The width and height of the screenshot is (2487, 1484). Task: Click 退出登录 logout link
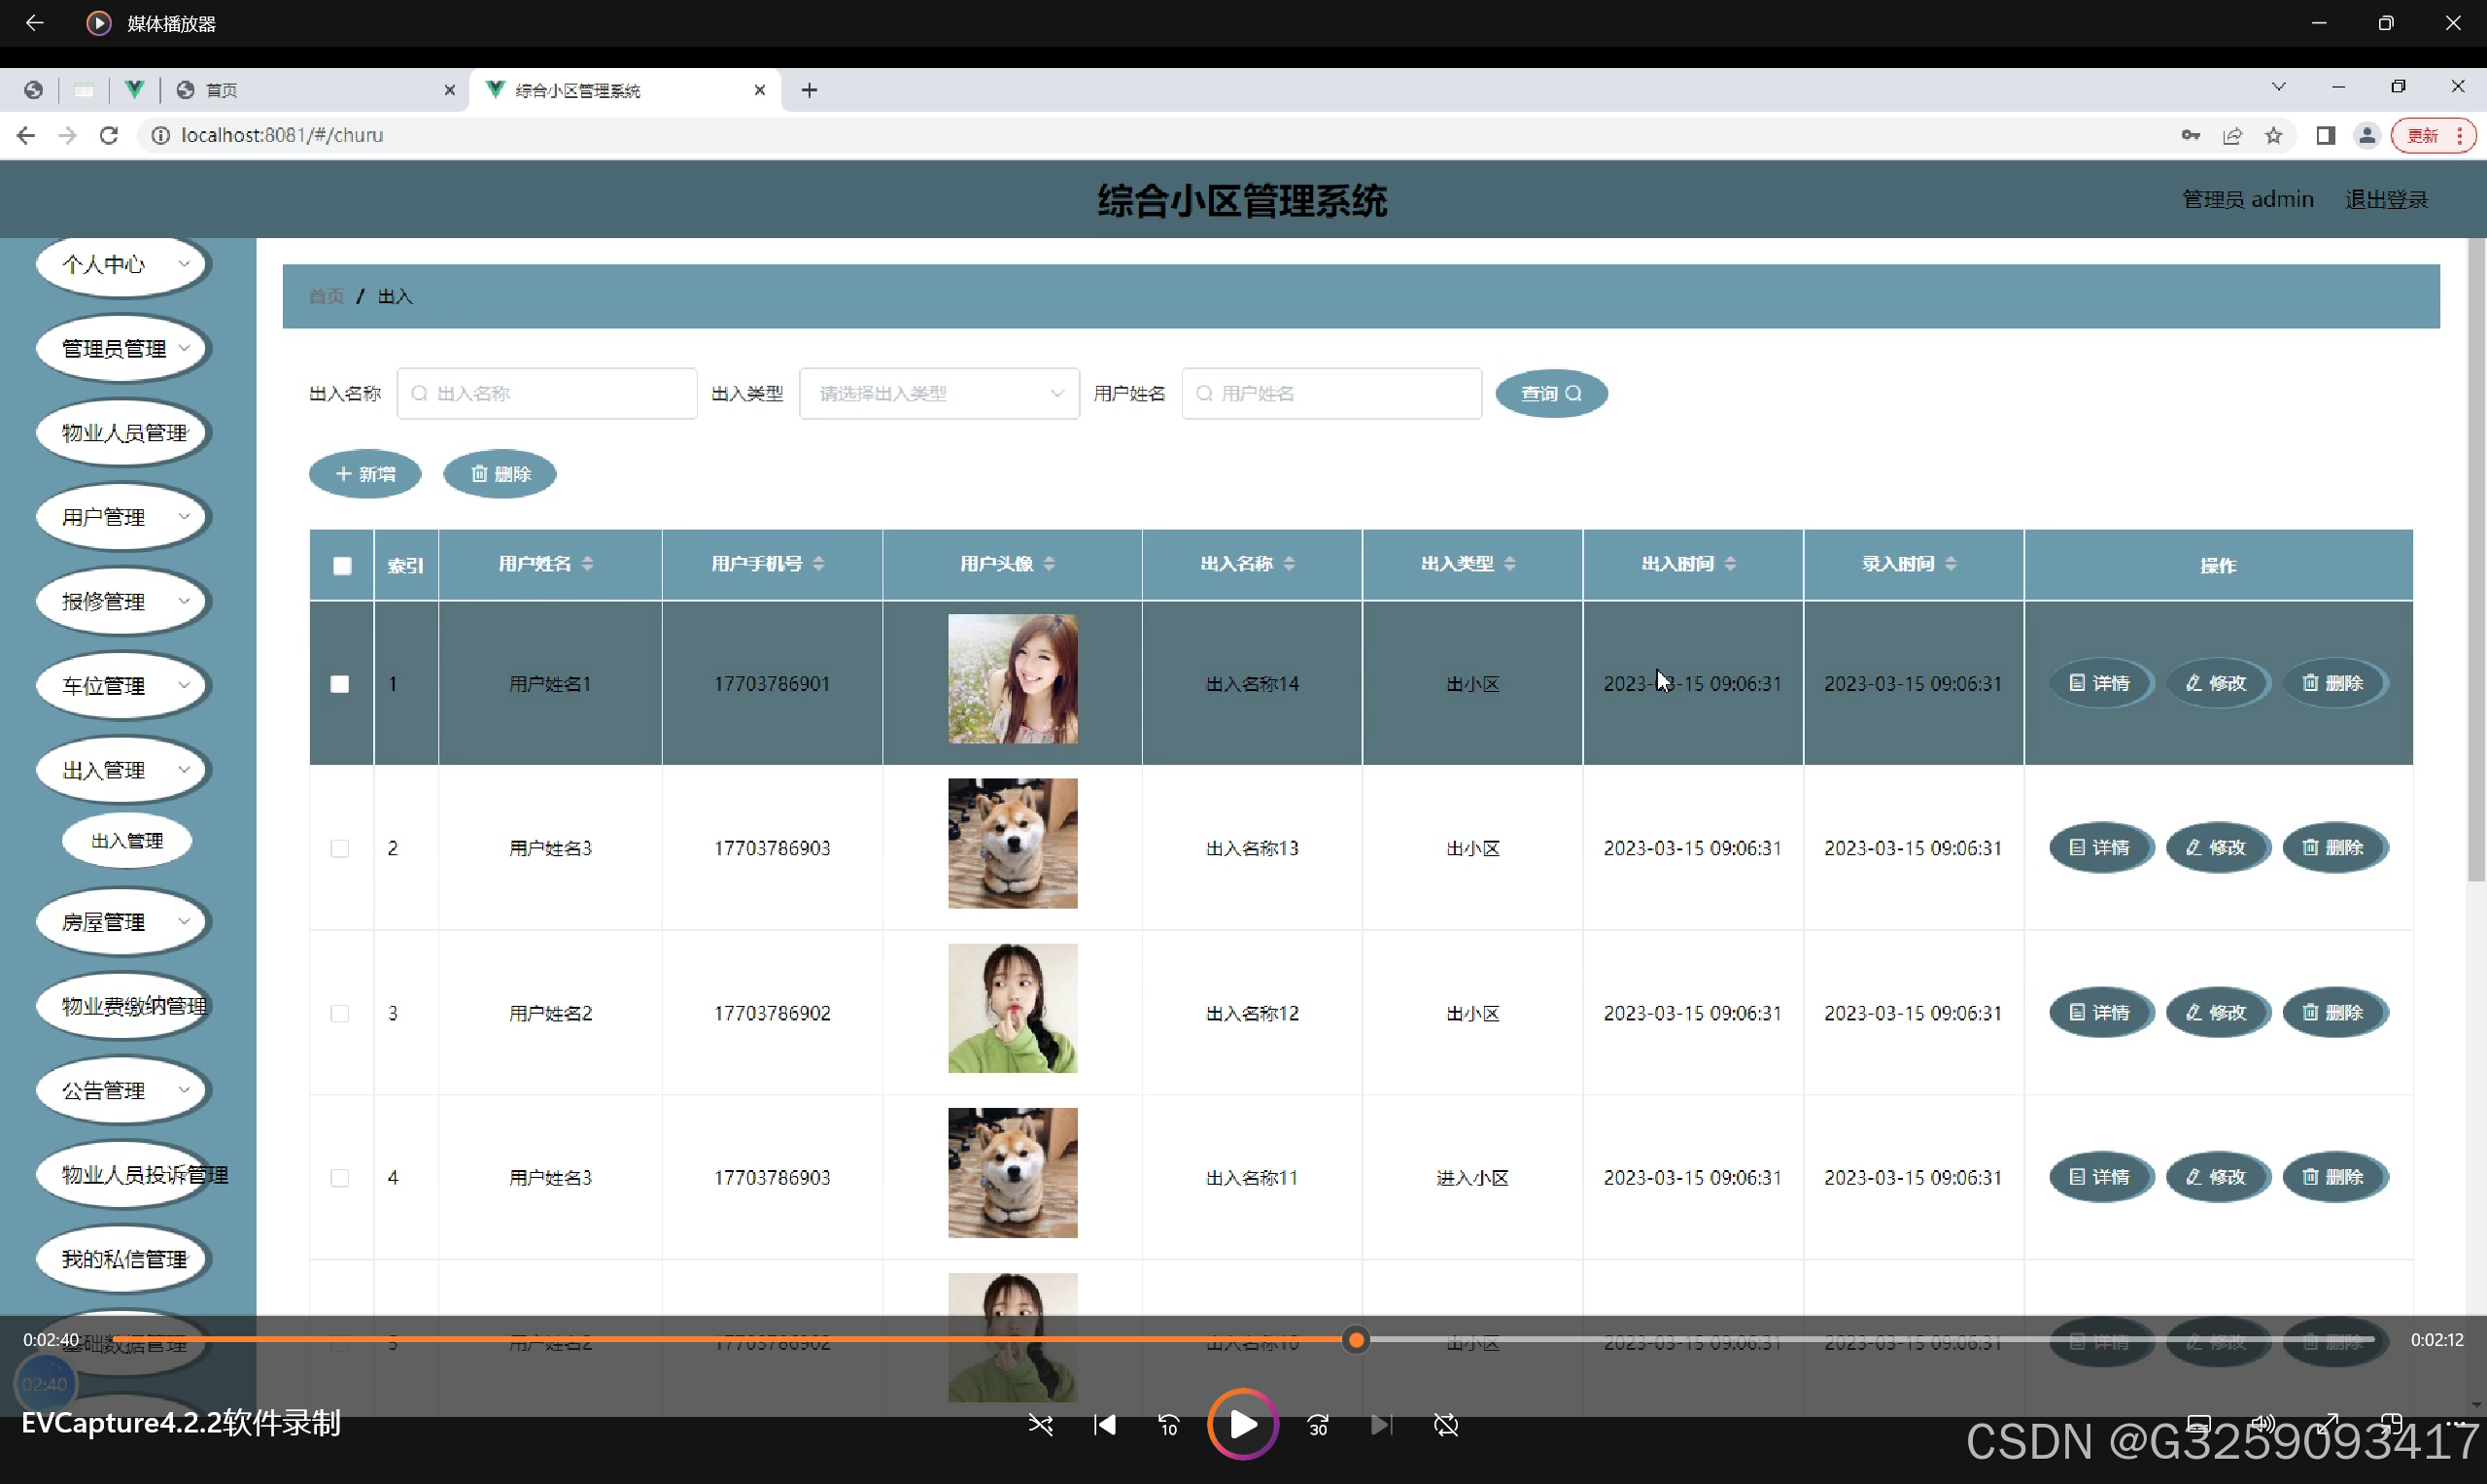tap(2386, 200)
